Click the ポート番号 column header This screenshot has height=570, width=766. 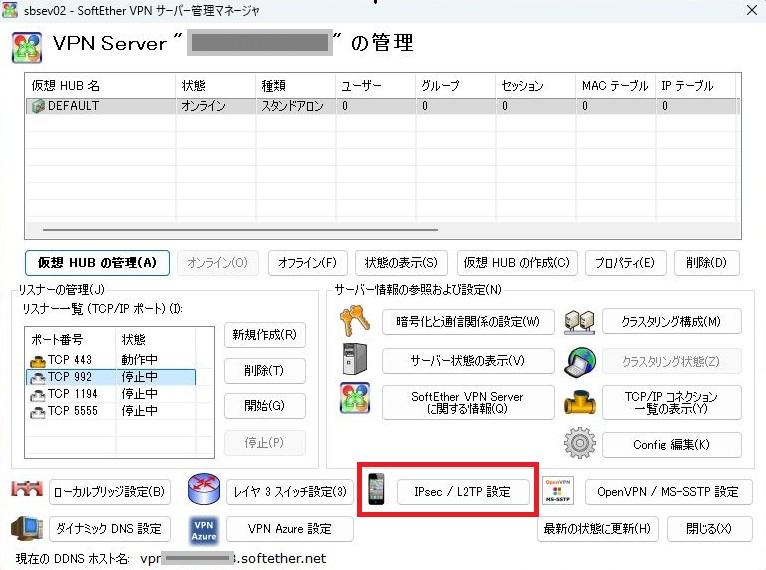tap(71, 339)
